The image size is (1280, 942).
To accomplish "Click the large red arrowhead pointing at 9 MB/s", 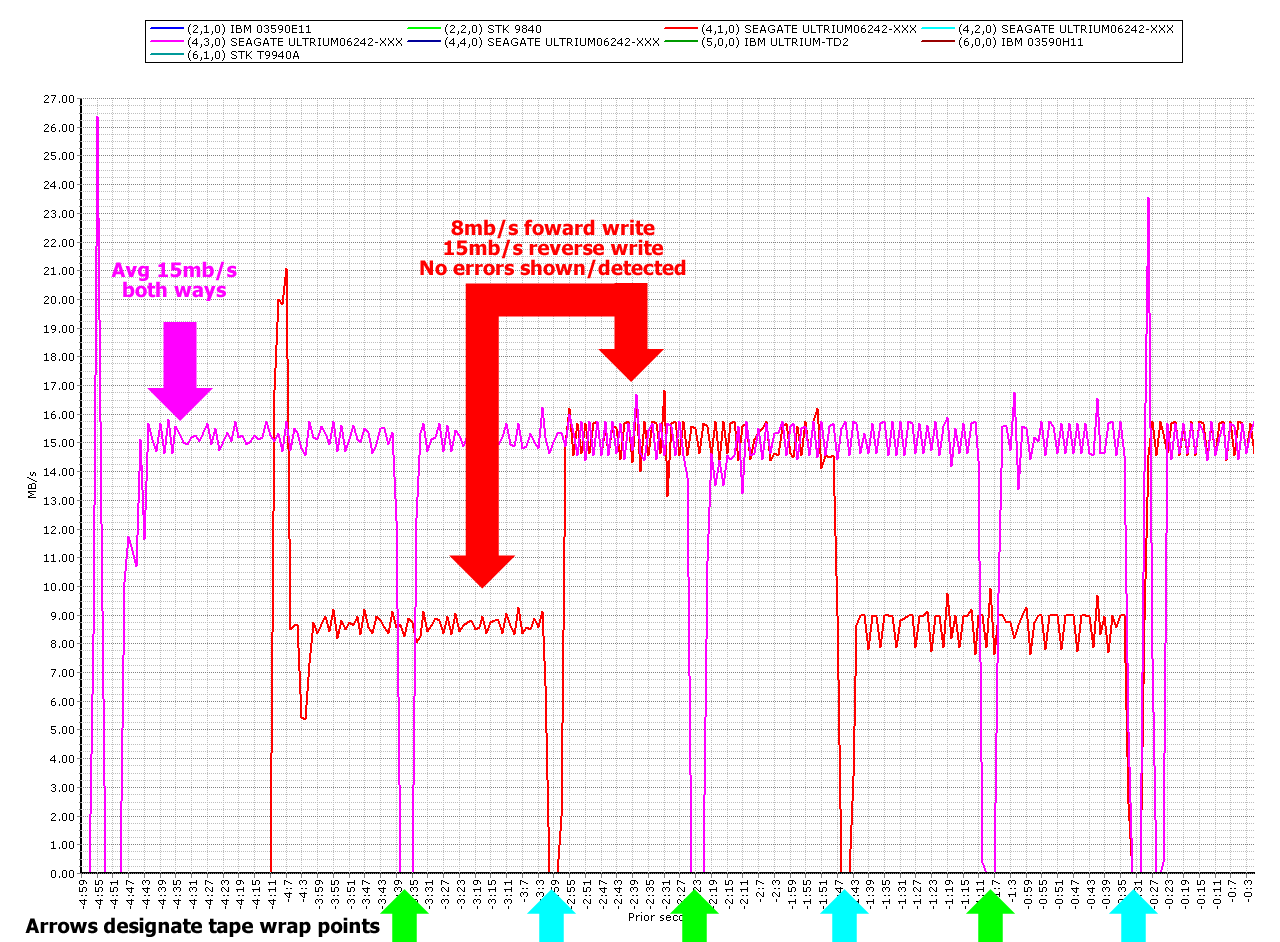I will point(482,568).
